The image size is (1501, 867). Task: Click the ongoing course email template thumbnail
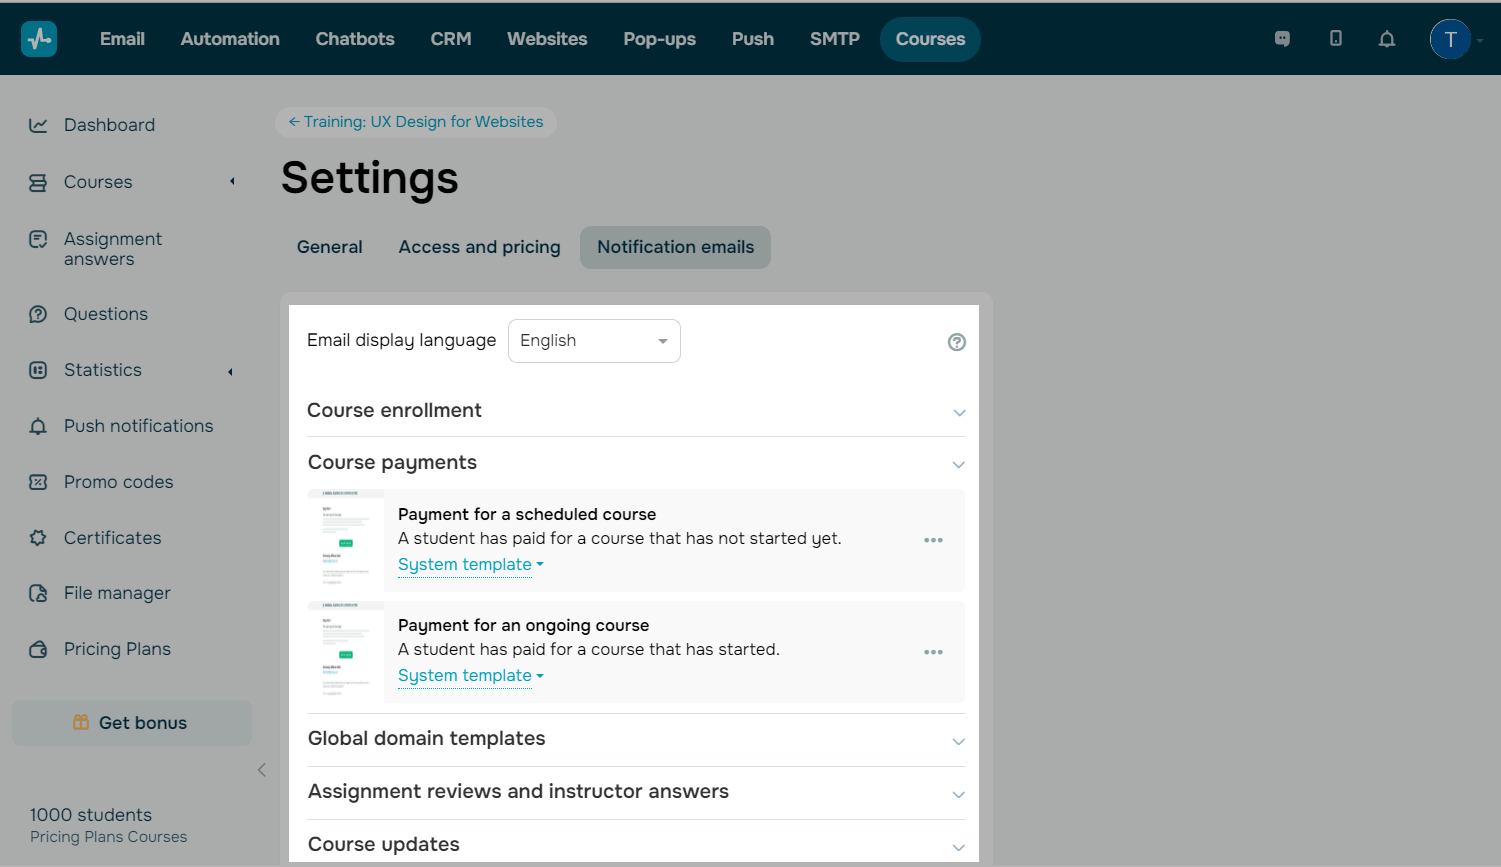346,652
